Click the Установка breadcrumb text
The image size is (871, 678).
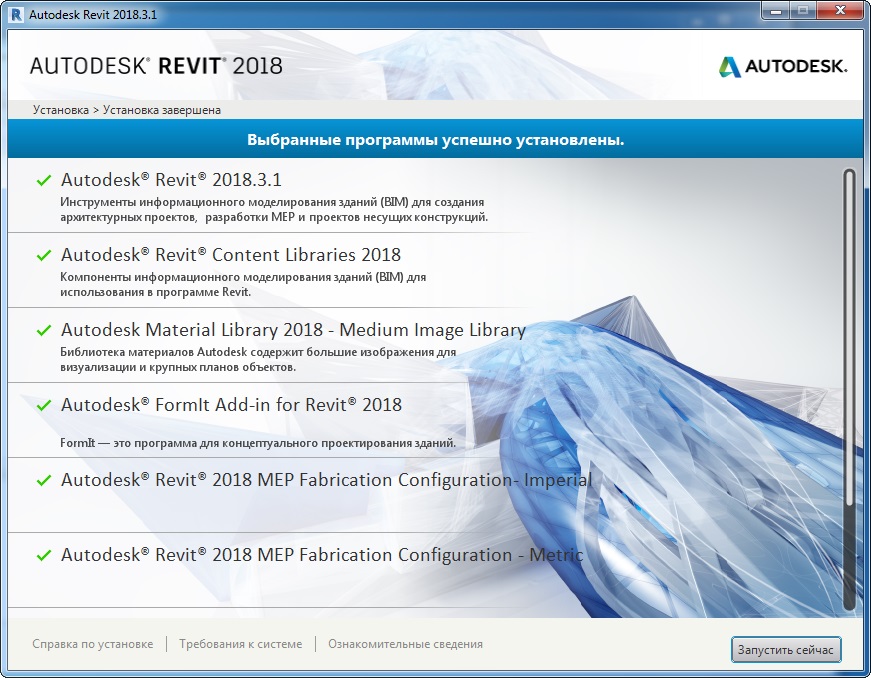[60, 110]
